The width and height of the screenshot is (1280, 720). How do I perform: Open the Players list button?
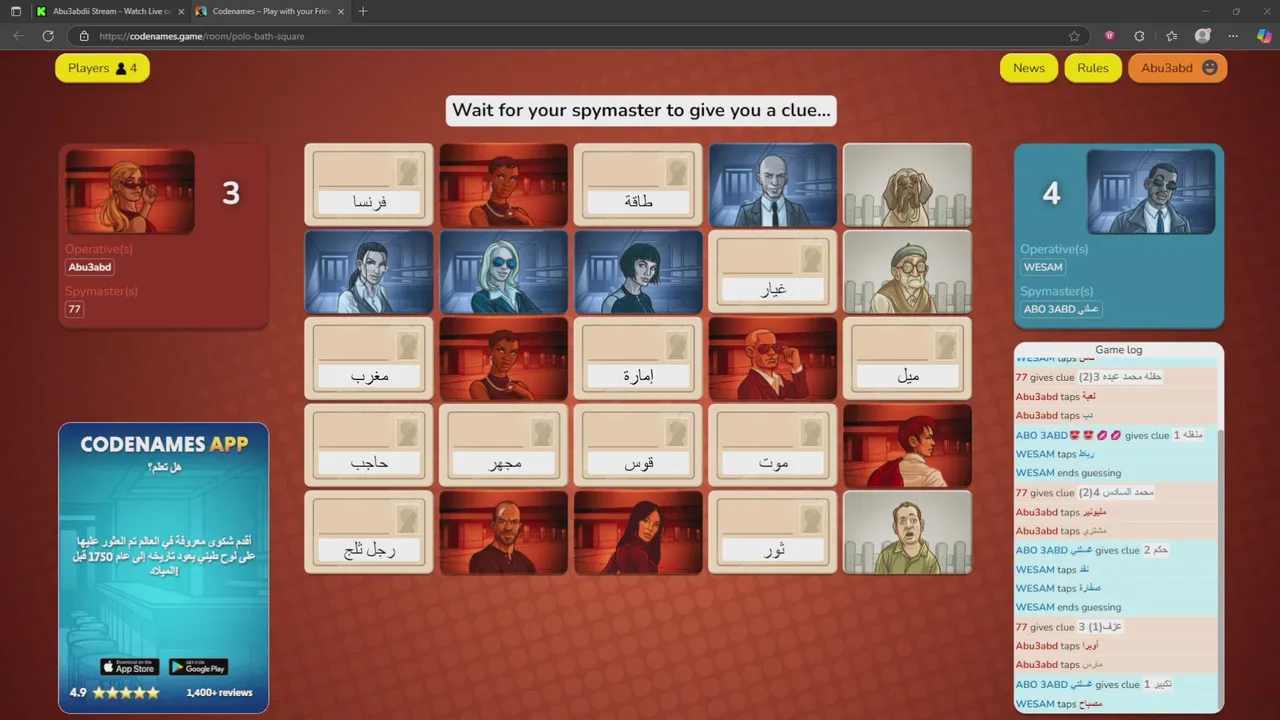pyautogui.click(x=102, y=68)
